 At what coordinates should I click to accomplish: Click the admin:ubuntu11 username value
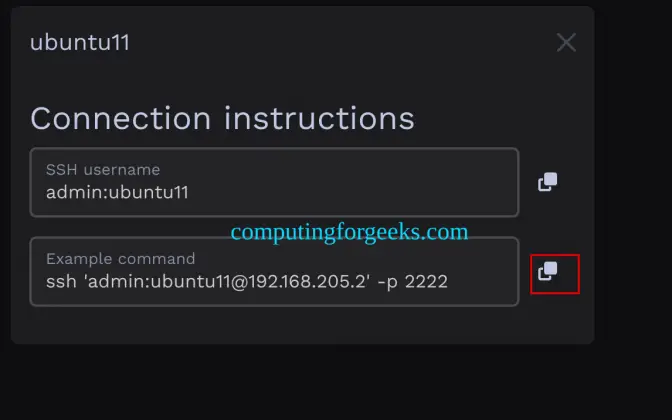point(117,192)
